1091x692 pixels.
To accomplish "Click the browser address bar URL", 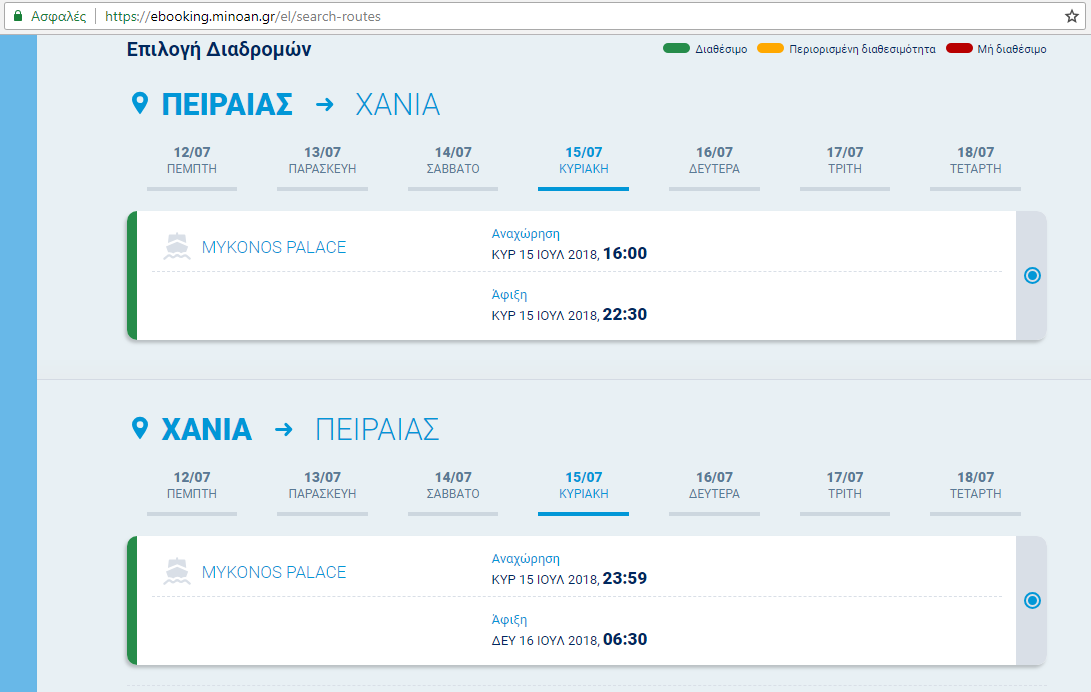I will tap(243, 16).
